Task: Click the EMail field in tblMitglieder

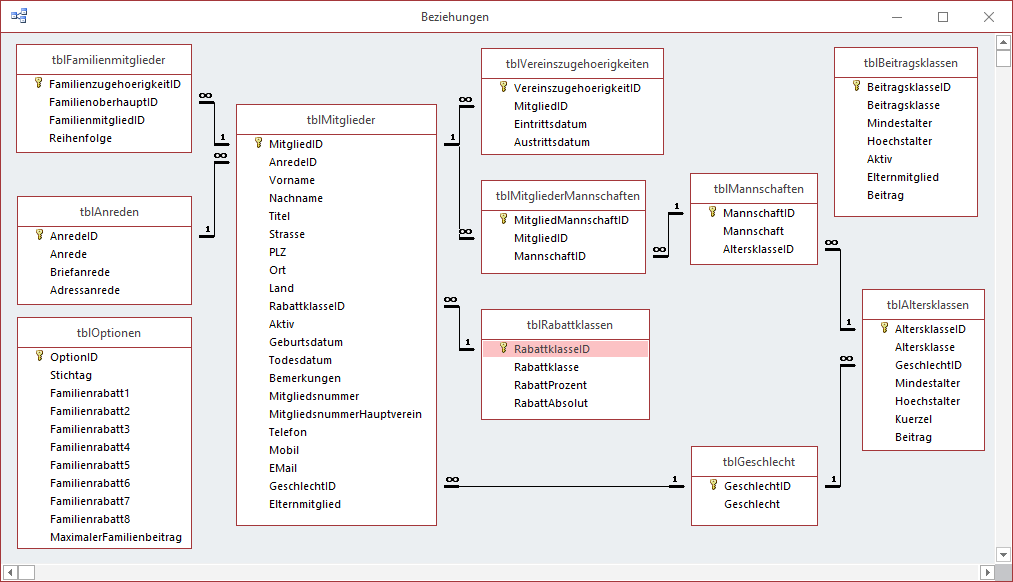Action: pyautogui.click(x=283, y=468)
